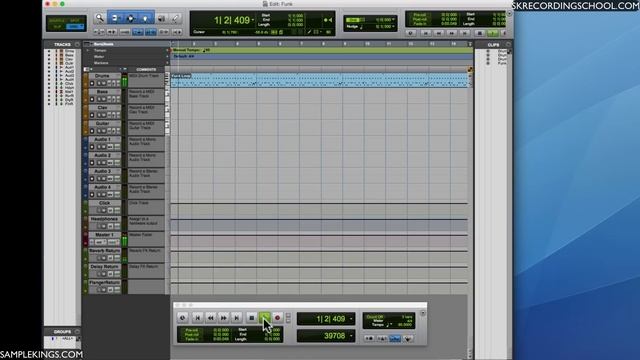The width and height of the screenshot is (640, 360).
Task: Select Delay Return track name
Action: (x=104, y=267)
